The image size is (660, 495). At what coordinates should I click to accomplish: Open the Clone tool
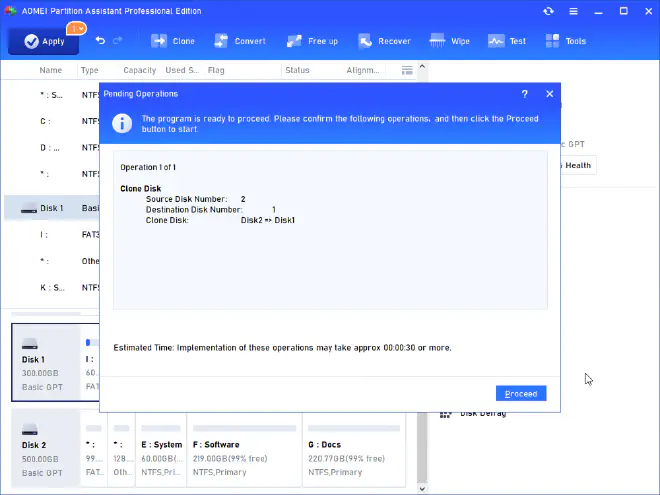coord(171,41)
